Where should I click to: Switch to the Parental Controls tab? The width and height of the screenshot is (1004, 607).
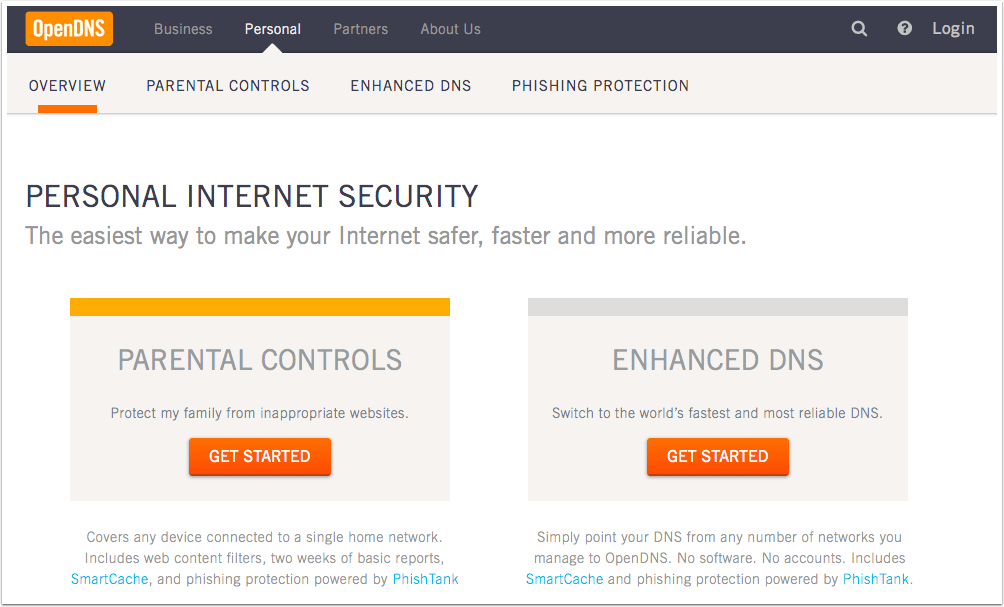tap(228, 86)
